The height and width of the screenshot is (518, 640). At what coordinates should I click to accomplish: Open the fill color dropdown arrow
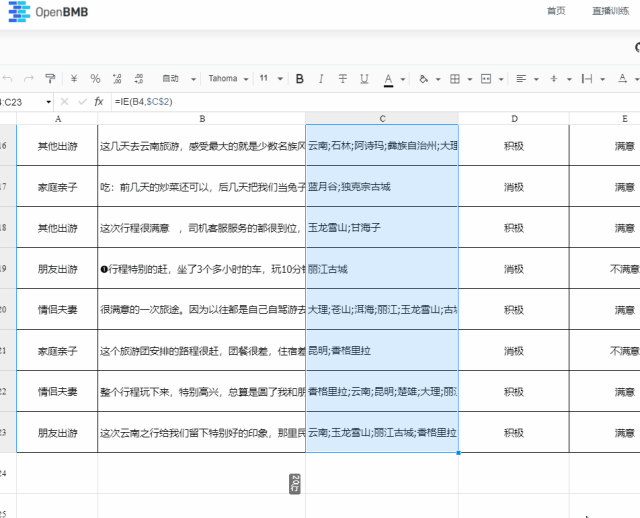(438, 79)
